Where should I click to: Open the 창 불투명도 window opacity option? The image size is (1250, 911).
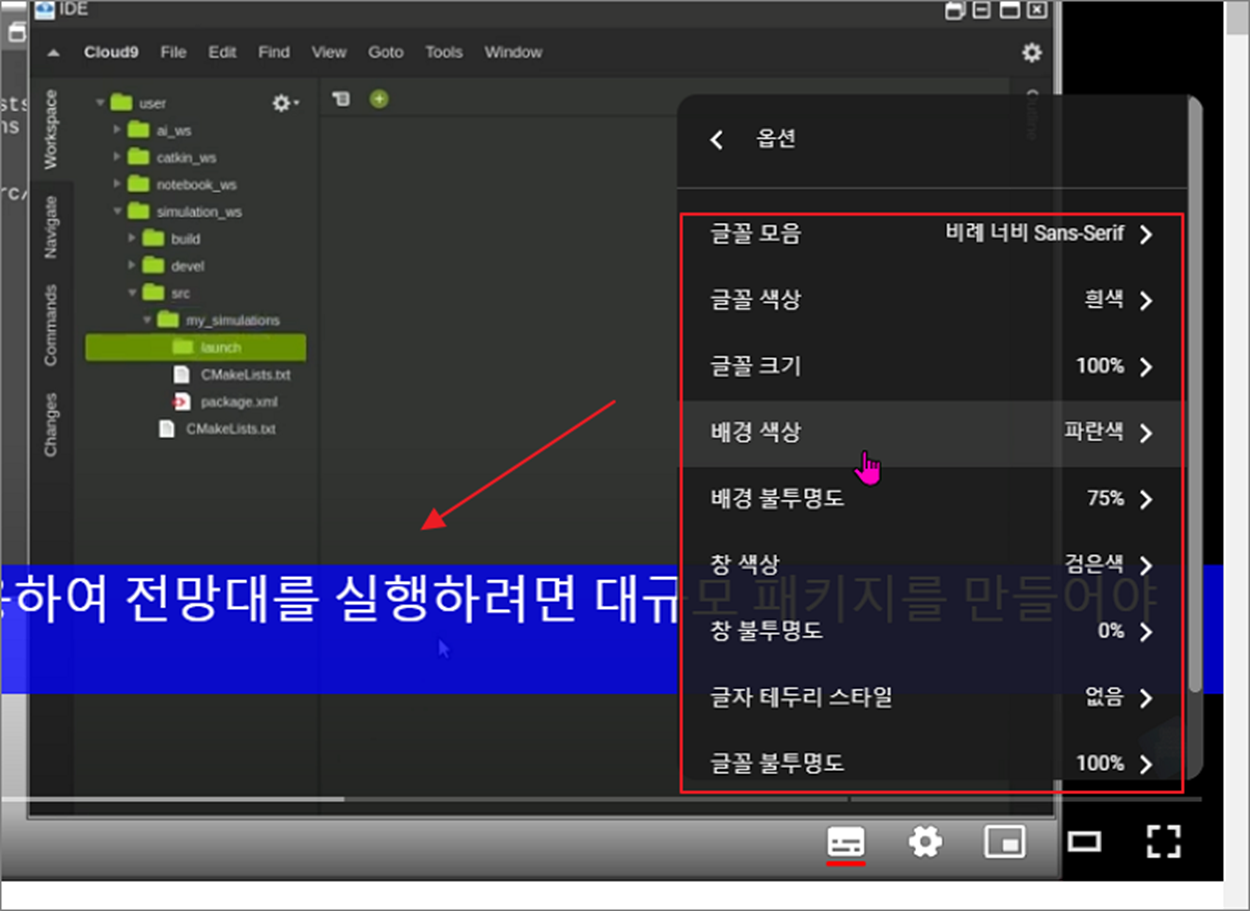[x=931, y=631]
